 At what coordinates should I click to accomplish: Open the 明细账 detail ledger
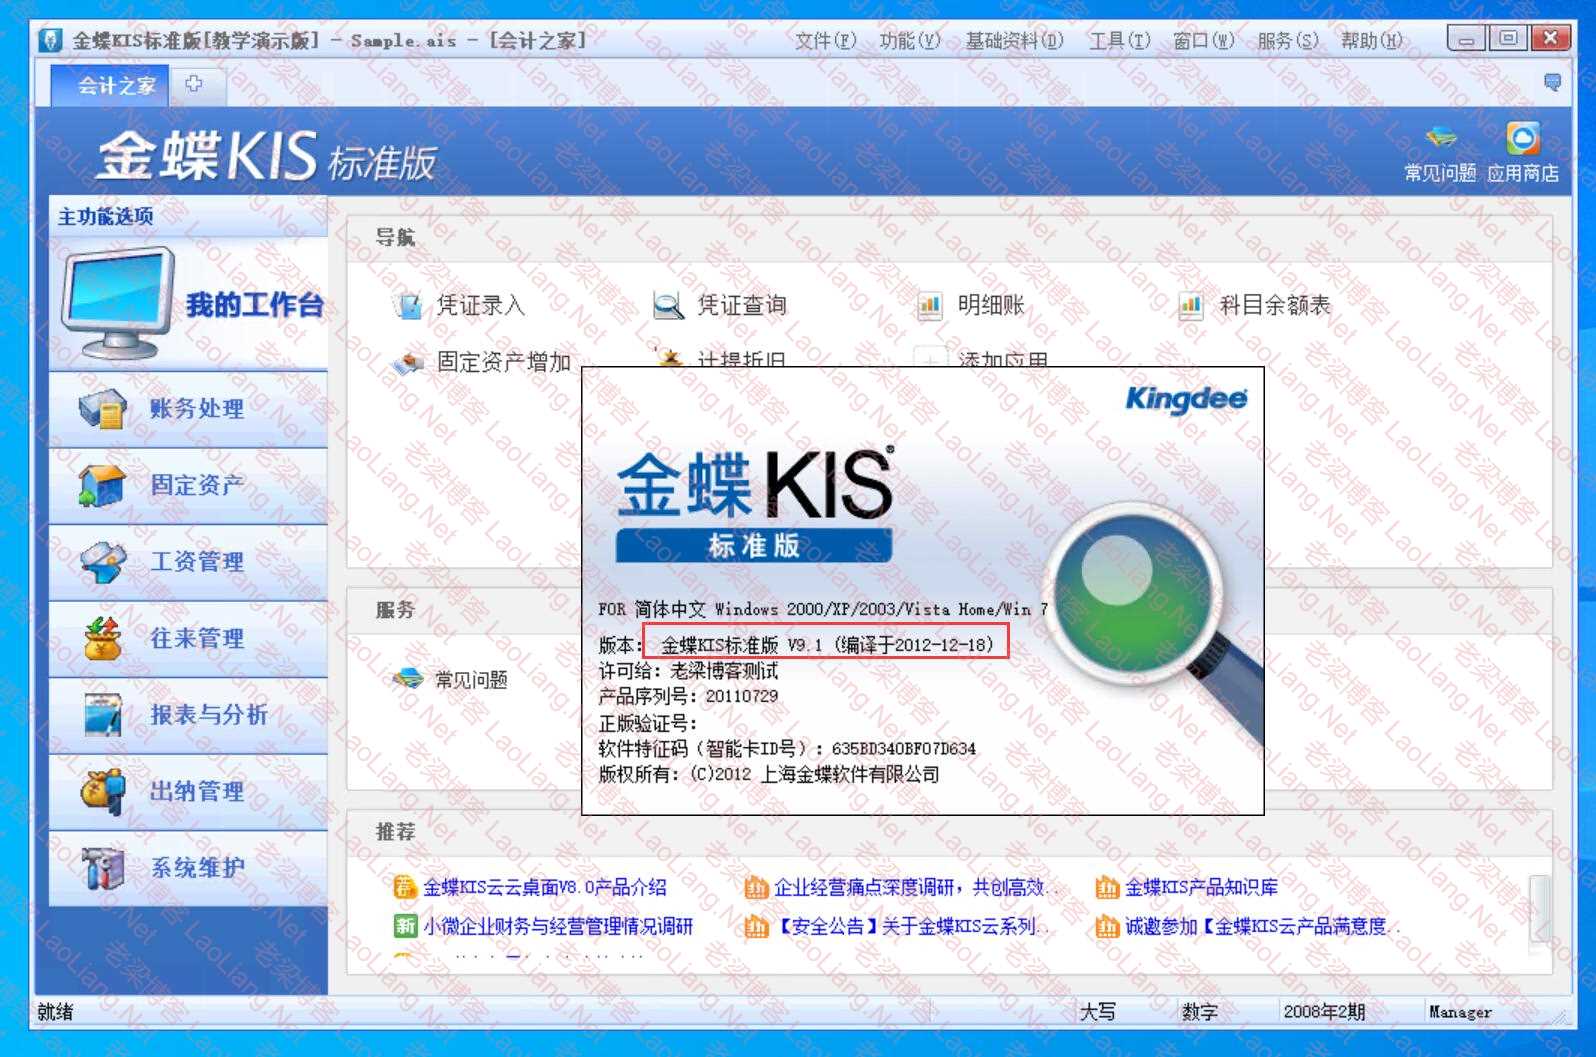pos(990,306)
